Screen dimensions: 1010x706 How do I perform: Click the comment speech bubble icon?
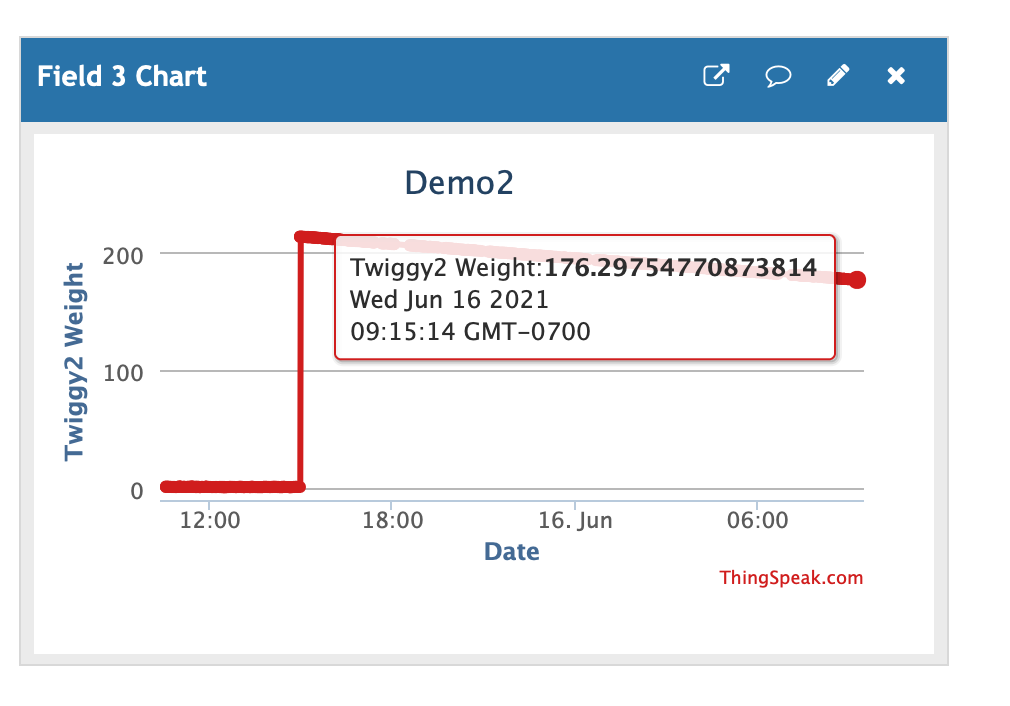(778, 76)
